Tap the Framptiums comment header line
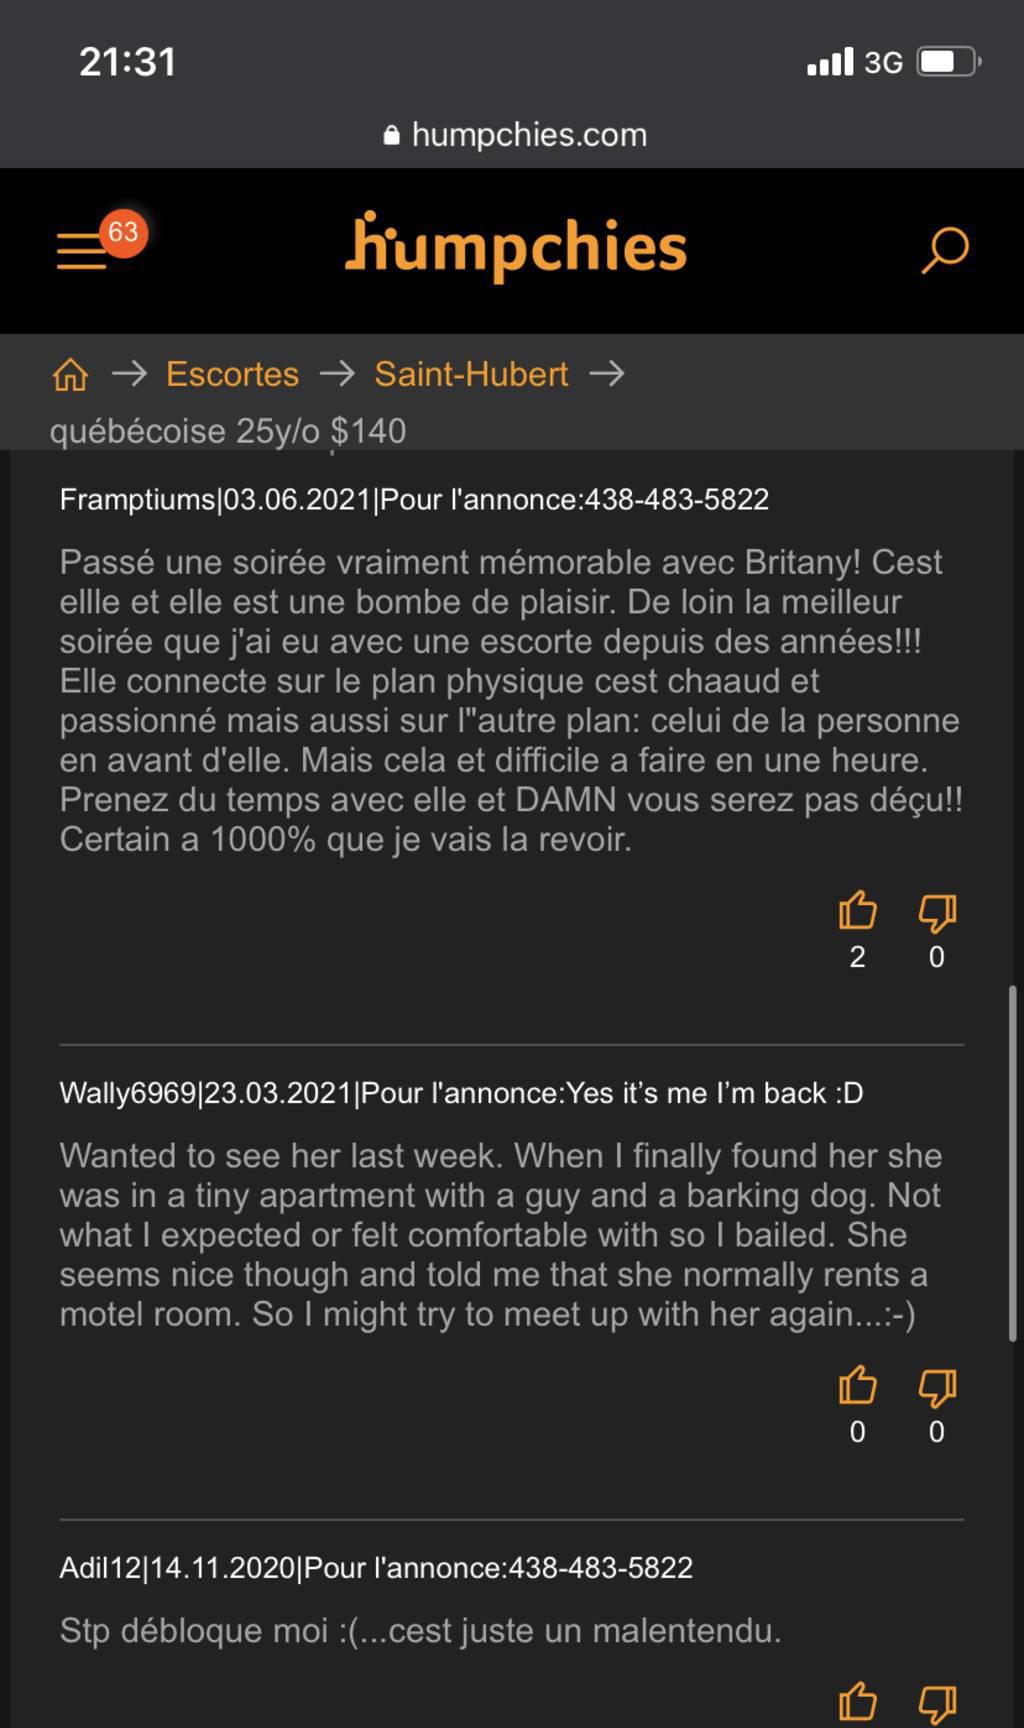This screenshot has width=1024, height=1728. tap(414, 499)
